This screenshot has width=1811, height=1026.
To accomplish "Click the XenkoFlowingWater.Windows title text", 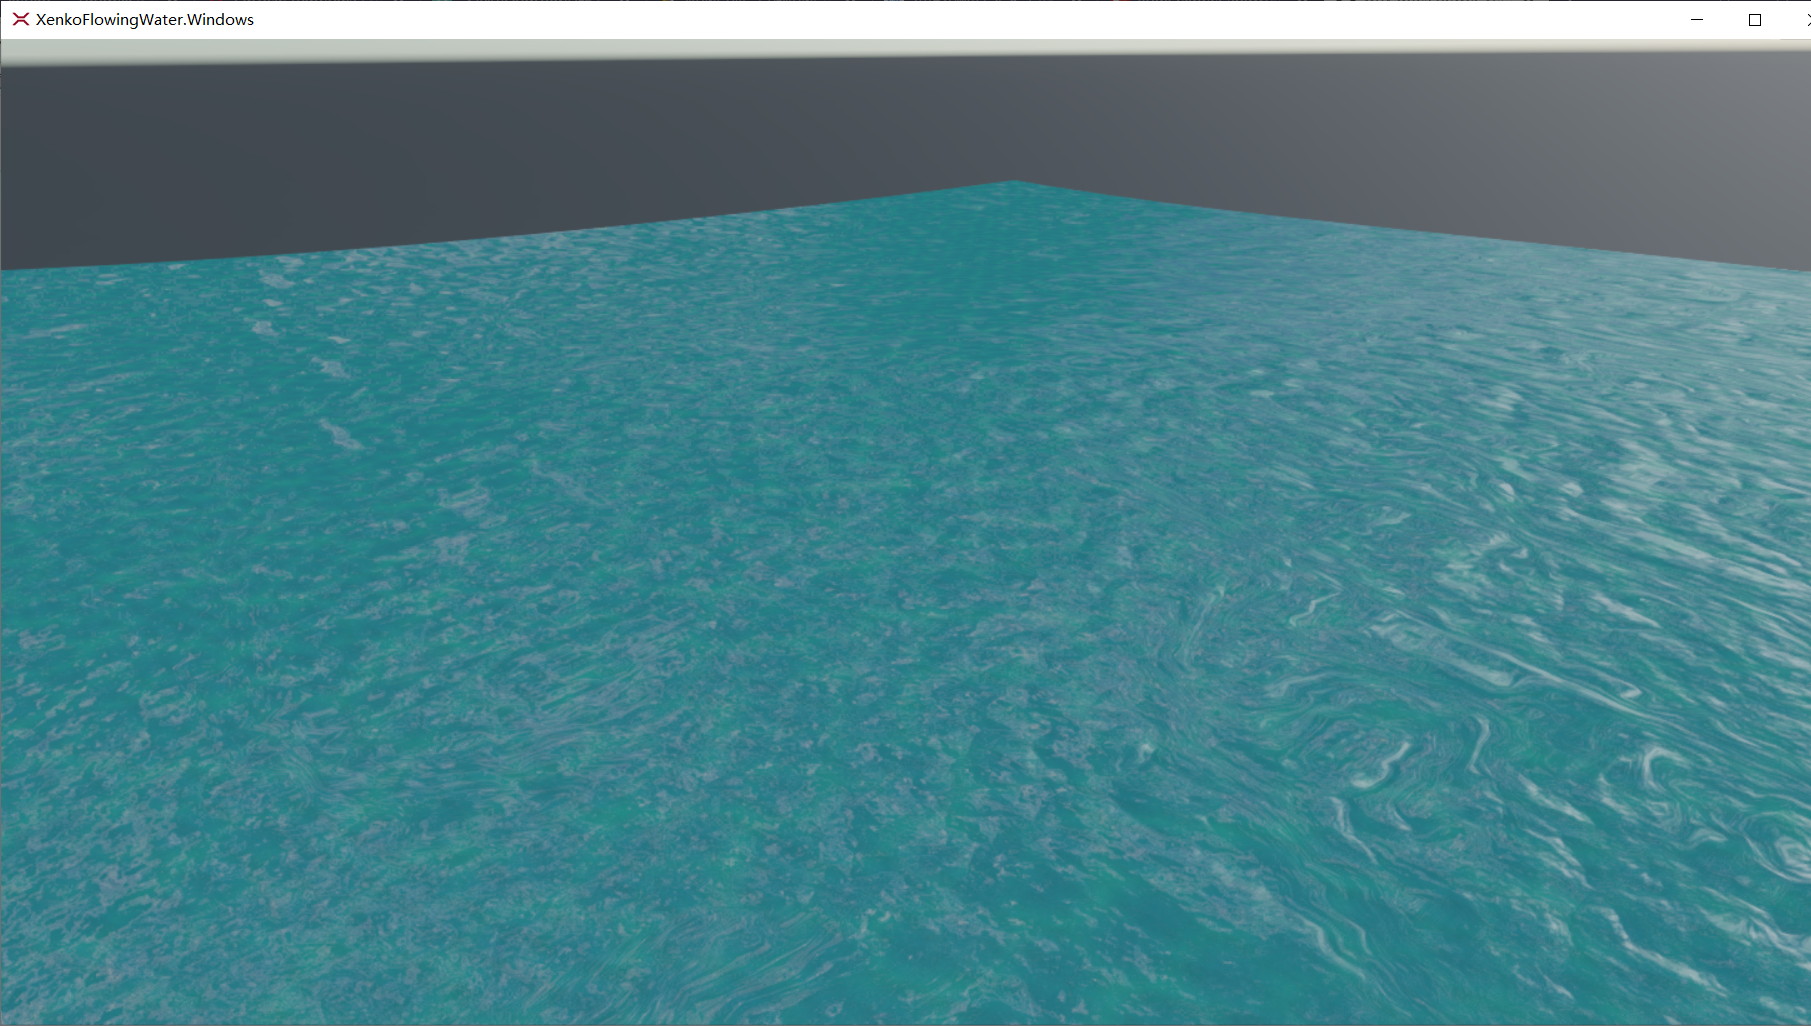I will click(x=145, y=19).
